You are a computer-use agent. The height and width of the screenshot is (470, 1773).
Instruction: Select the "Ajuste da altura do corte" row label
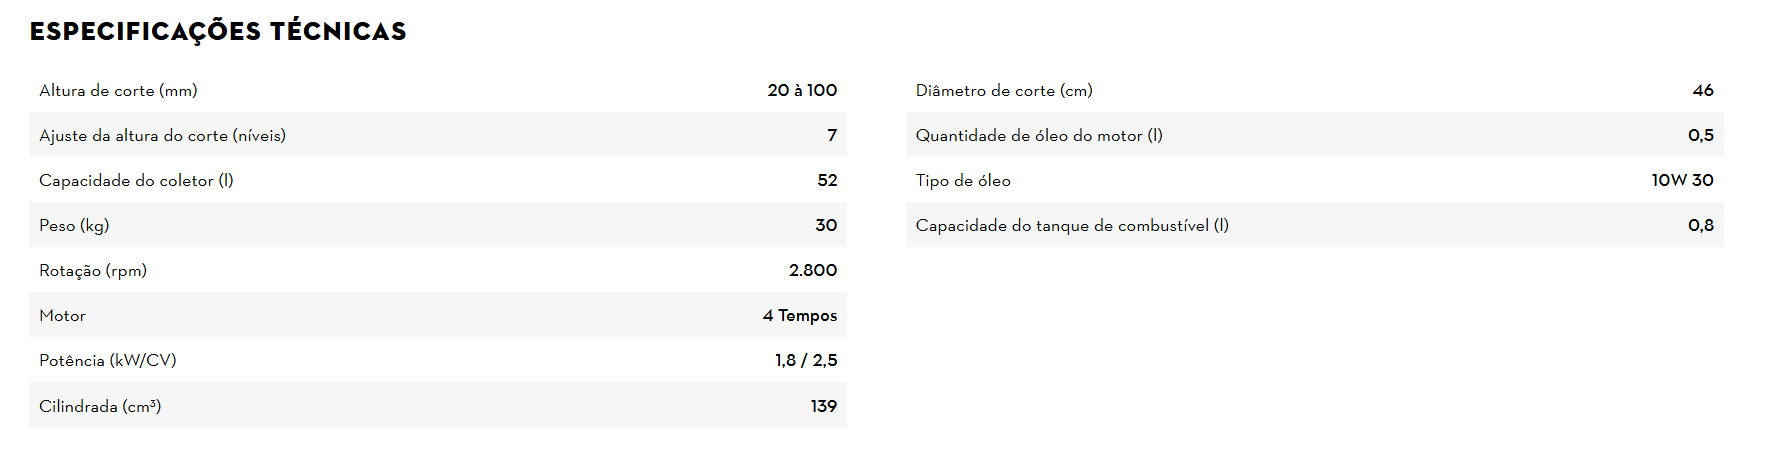(162, 135)
